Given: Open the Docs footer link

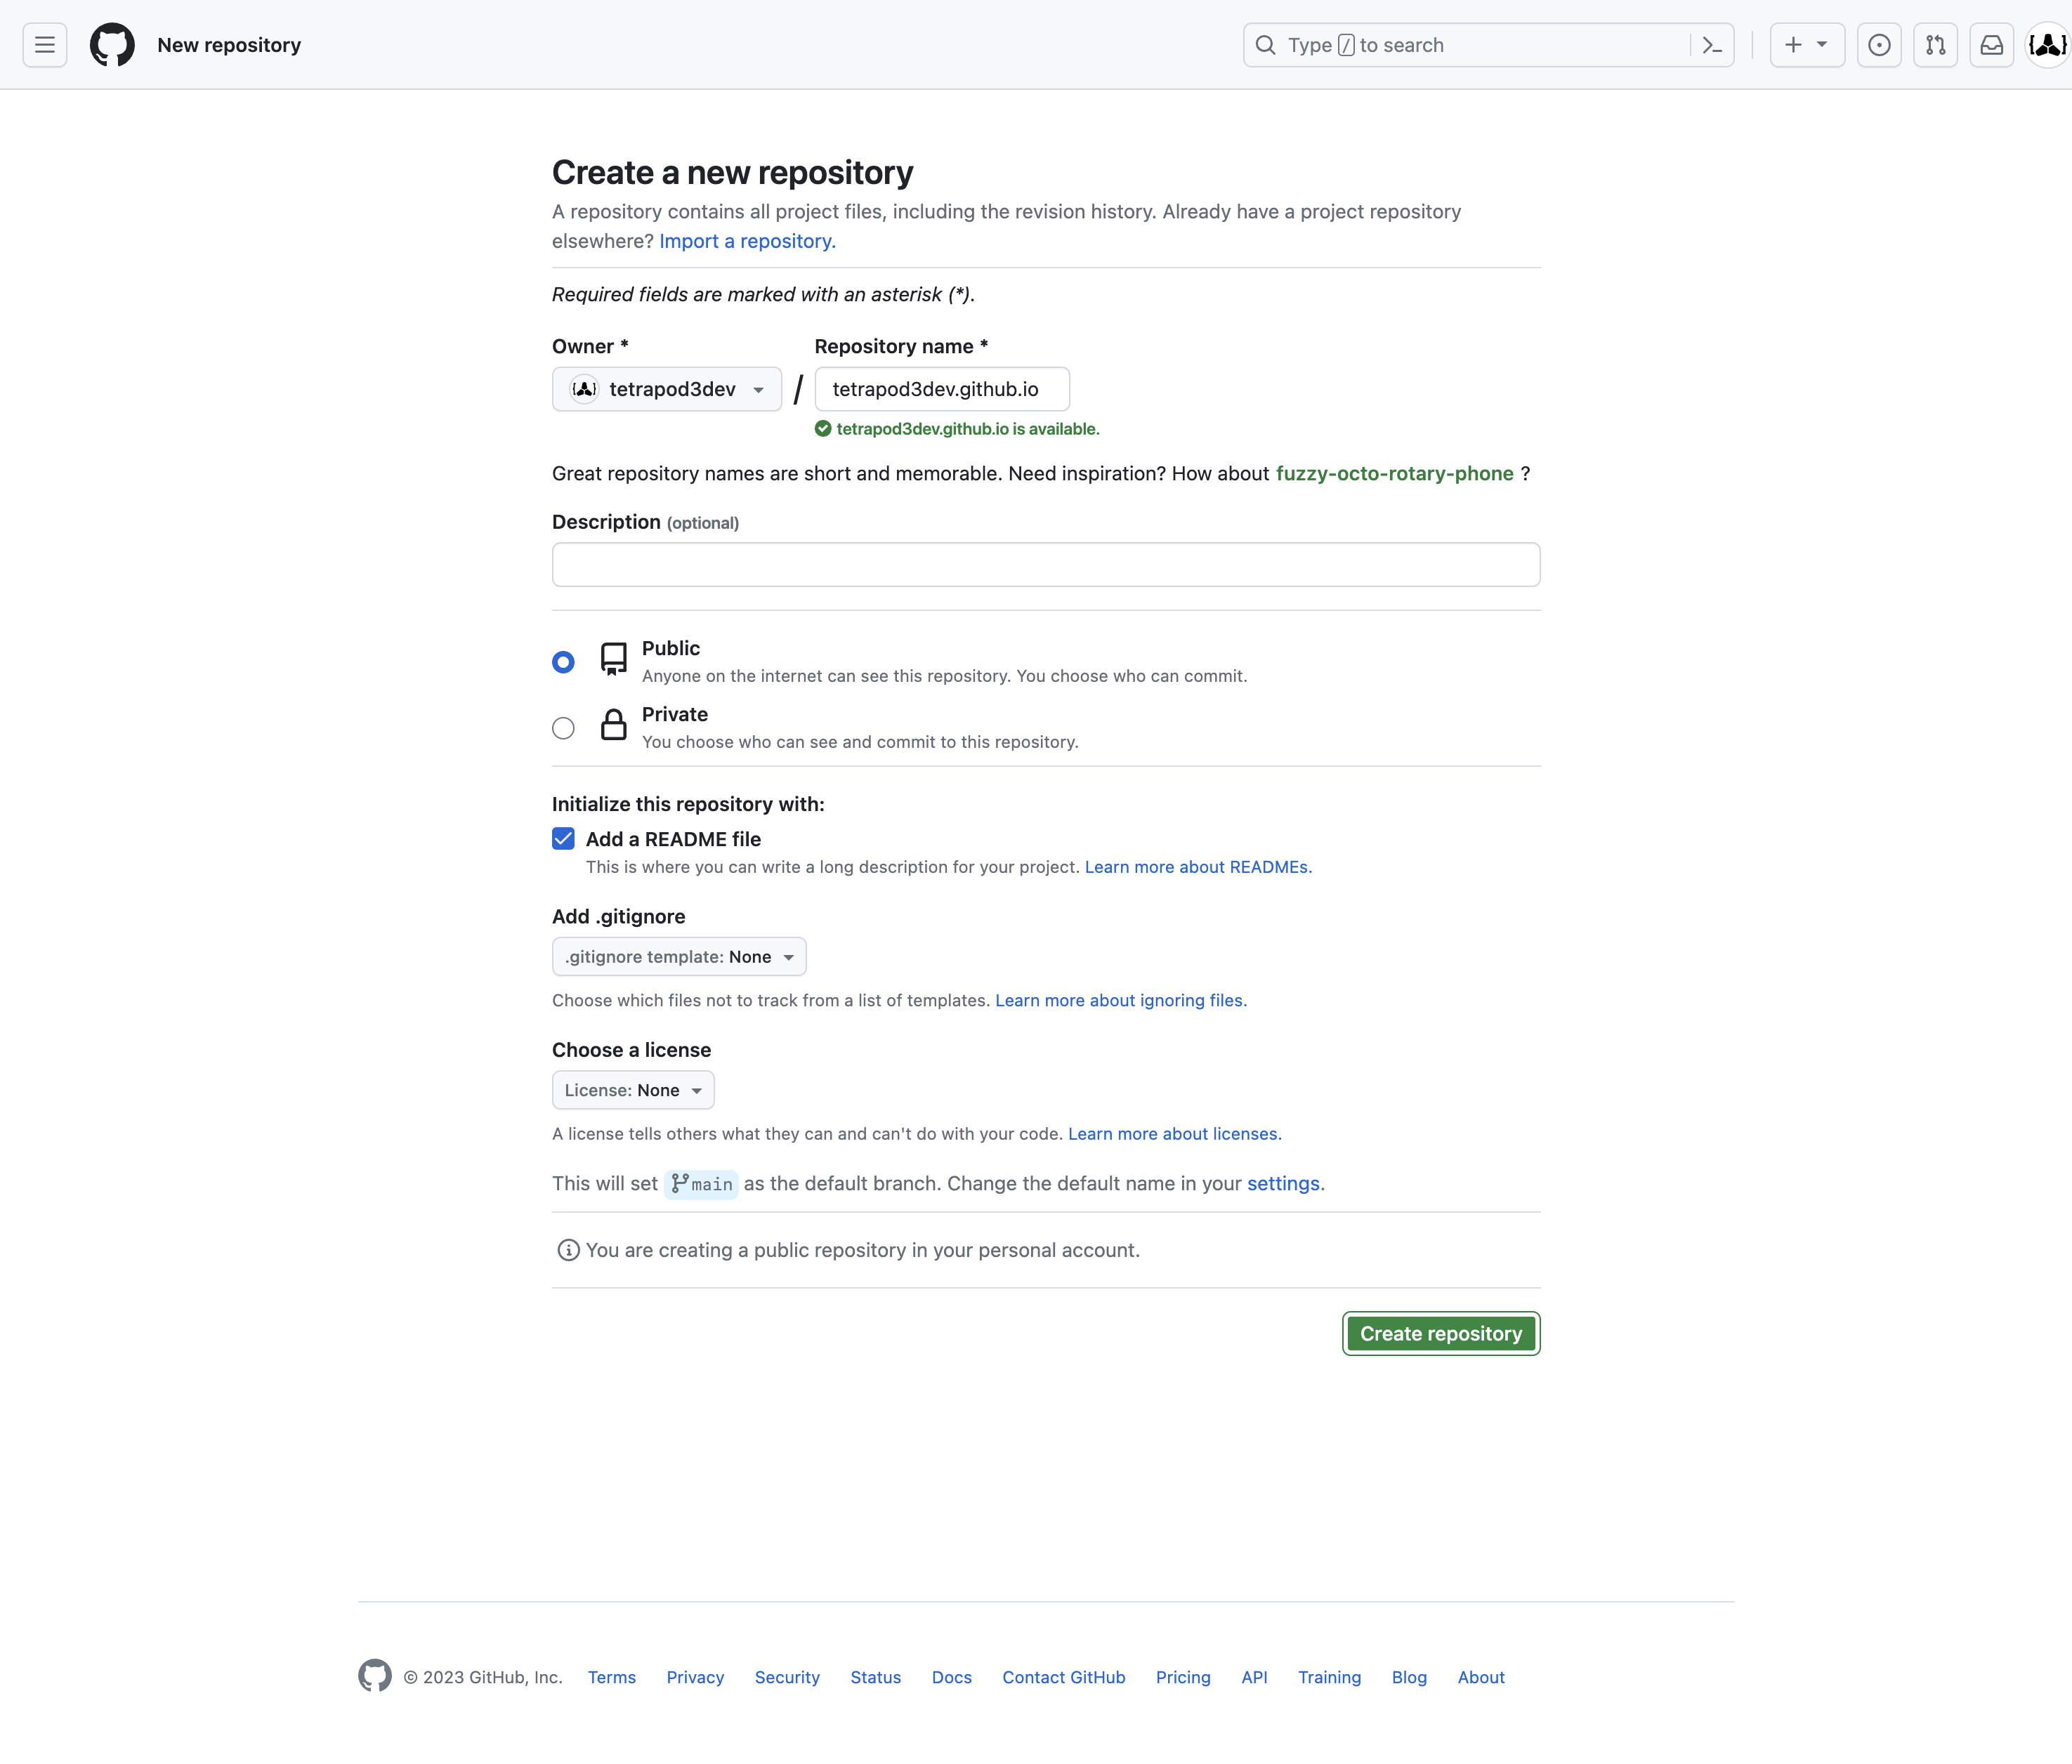Looking at the screenshot, I should coord(952,1678).
